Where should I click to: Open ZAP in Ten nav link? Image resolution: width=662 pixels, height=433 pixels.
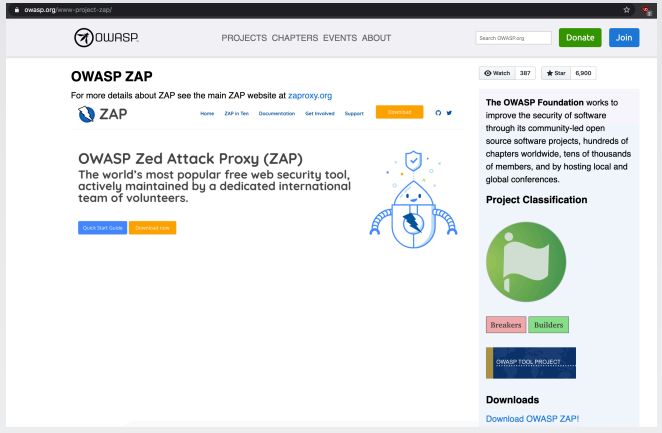pos(236,113)
